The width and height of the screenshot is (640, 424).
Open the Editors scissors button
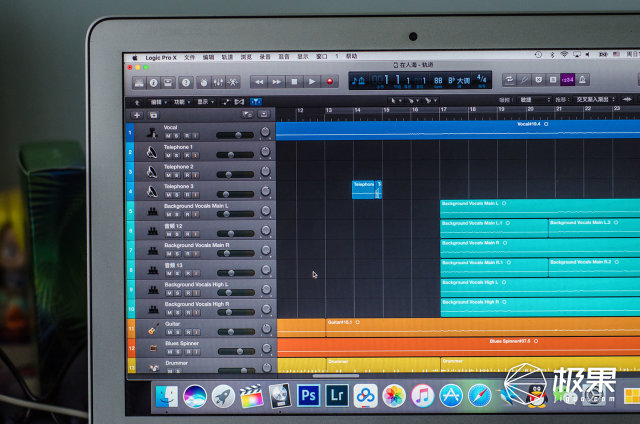click(233, 83)
